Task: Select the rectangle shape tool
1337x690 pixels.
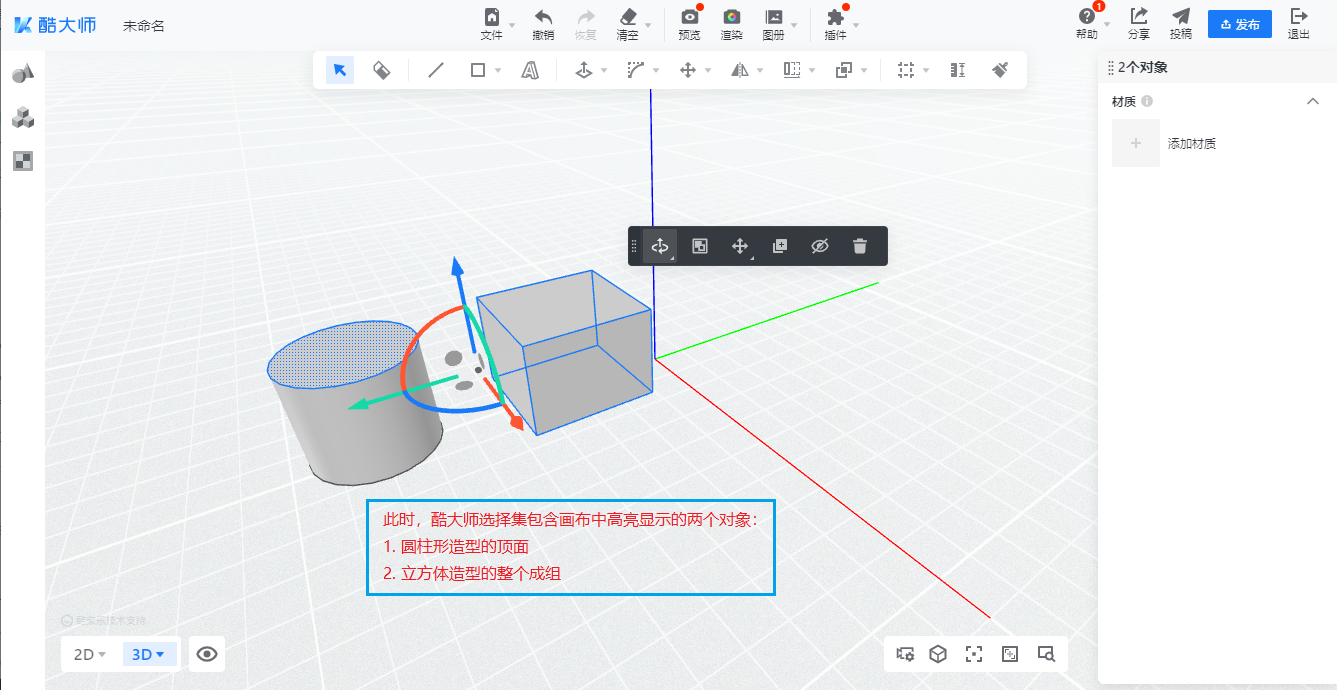Action: (478, 70)
